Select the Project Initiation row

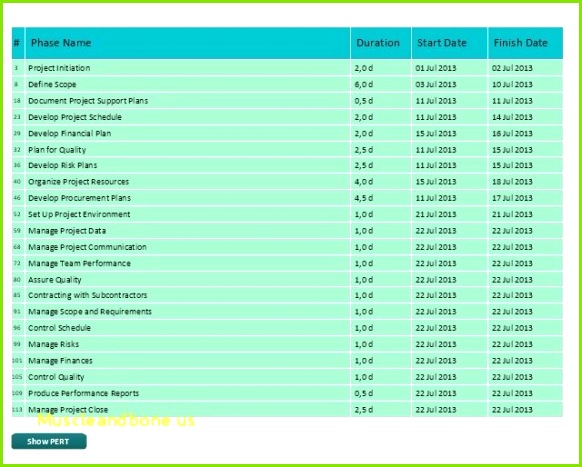tap(287, 68)
